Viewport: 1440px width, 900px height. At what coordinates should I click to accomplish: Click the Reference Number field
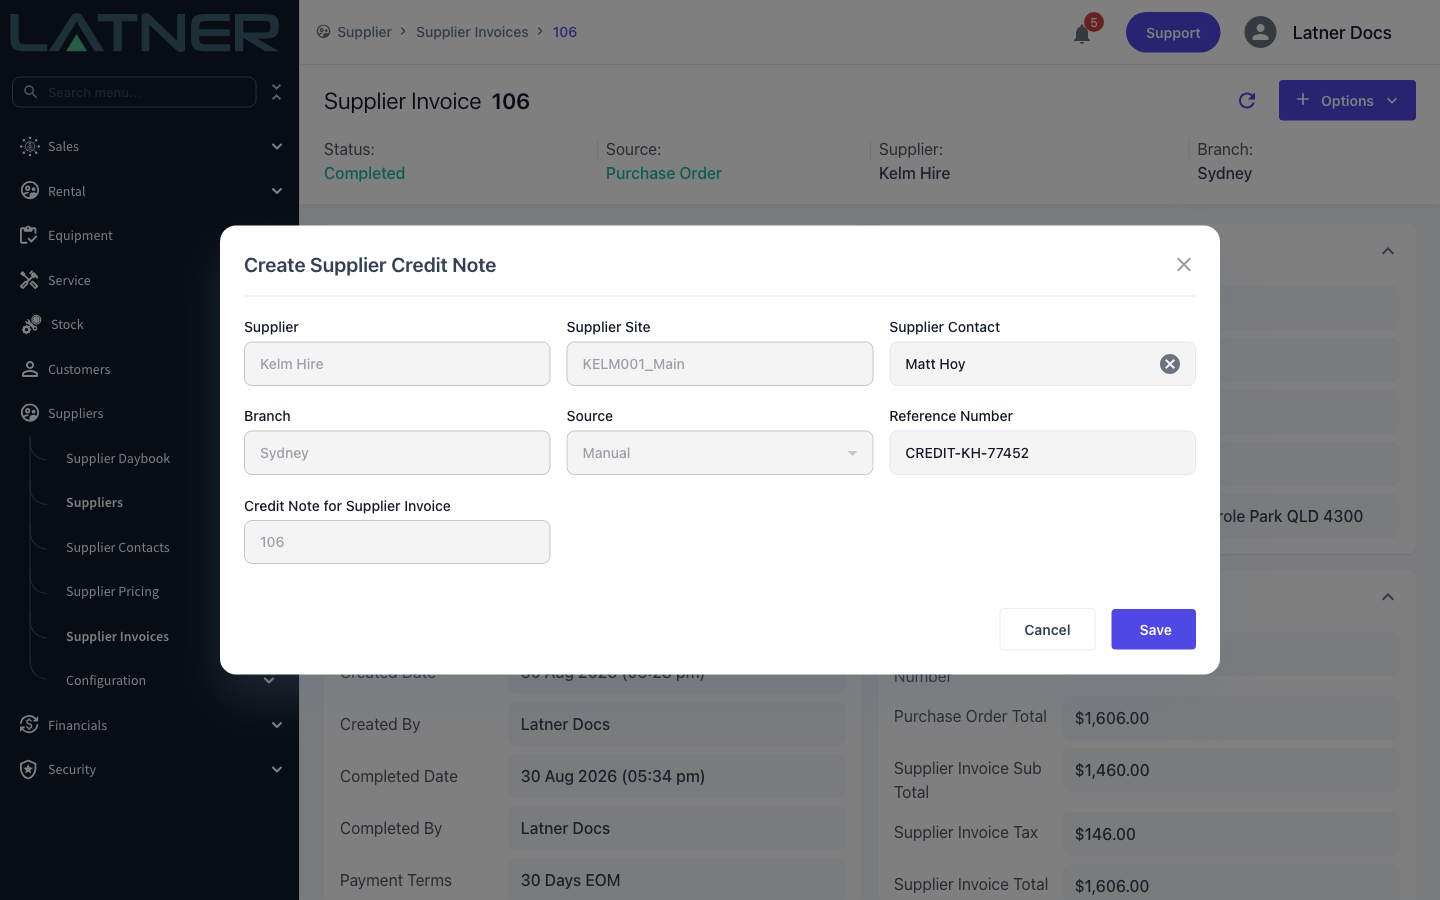[1042, 453]
